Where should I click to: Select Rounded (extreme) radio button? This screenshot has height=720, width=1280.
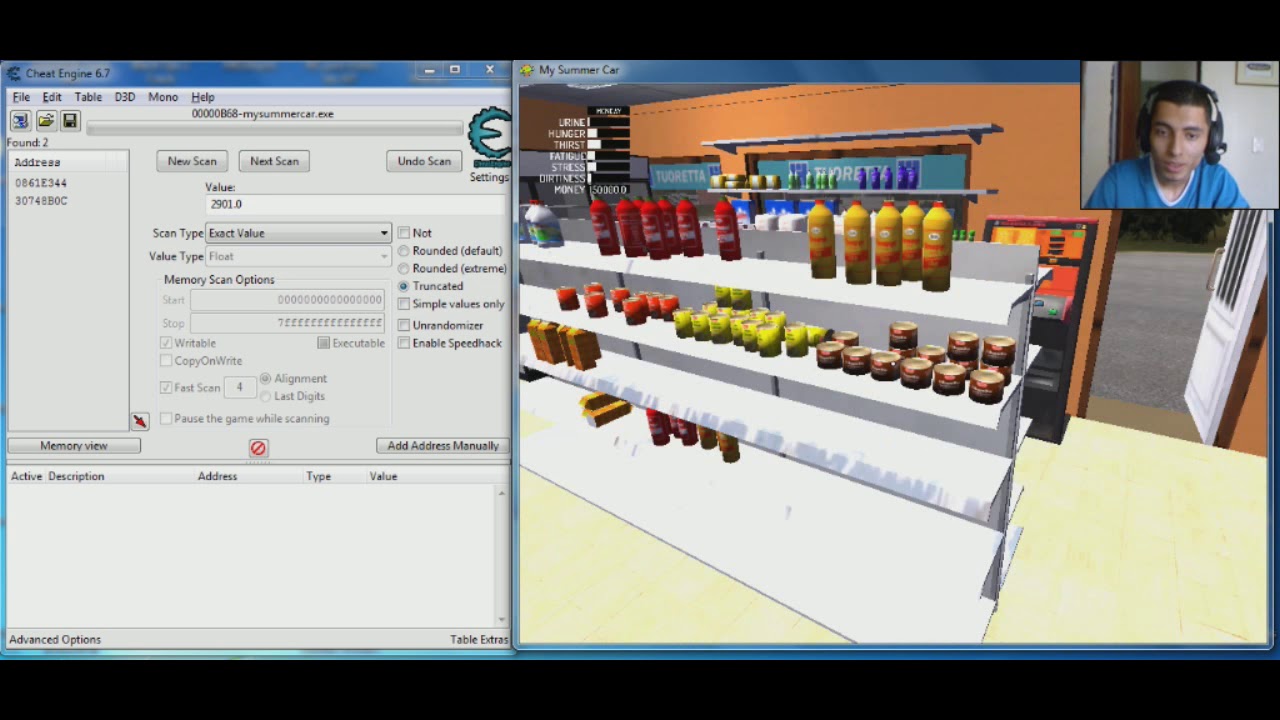coord(404,269)
